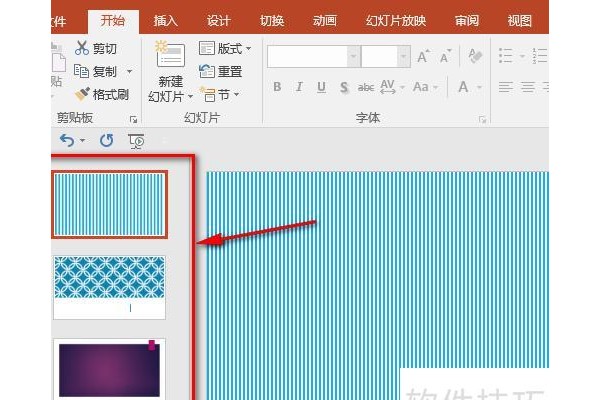600x400 pixels.
Task: Center align the text
Action: [x=528, y=87]
